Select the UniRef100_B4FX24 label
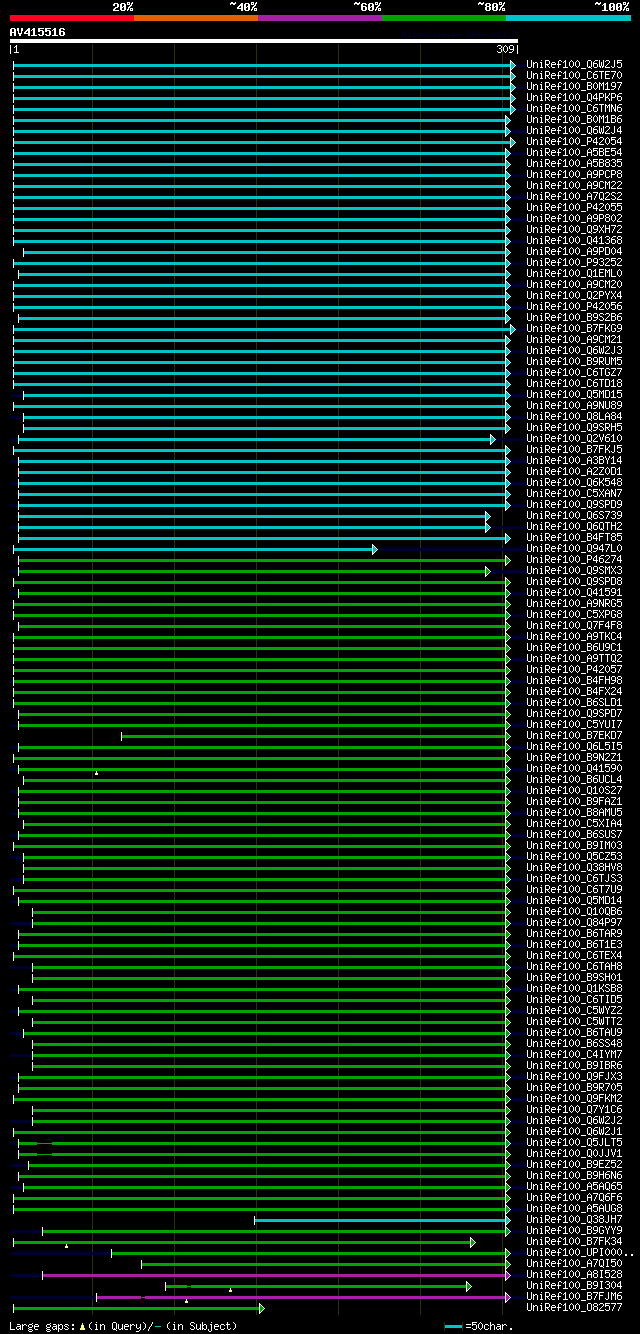Viewport: 640px width, 1334px height. point(574,691)
